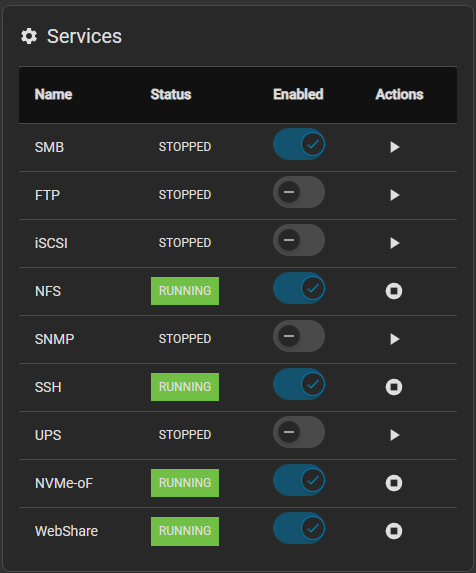Stop the SSH service
Screen dimensions: 476x573
(394, 387)
